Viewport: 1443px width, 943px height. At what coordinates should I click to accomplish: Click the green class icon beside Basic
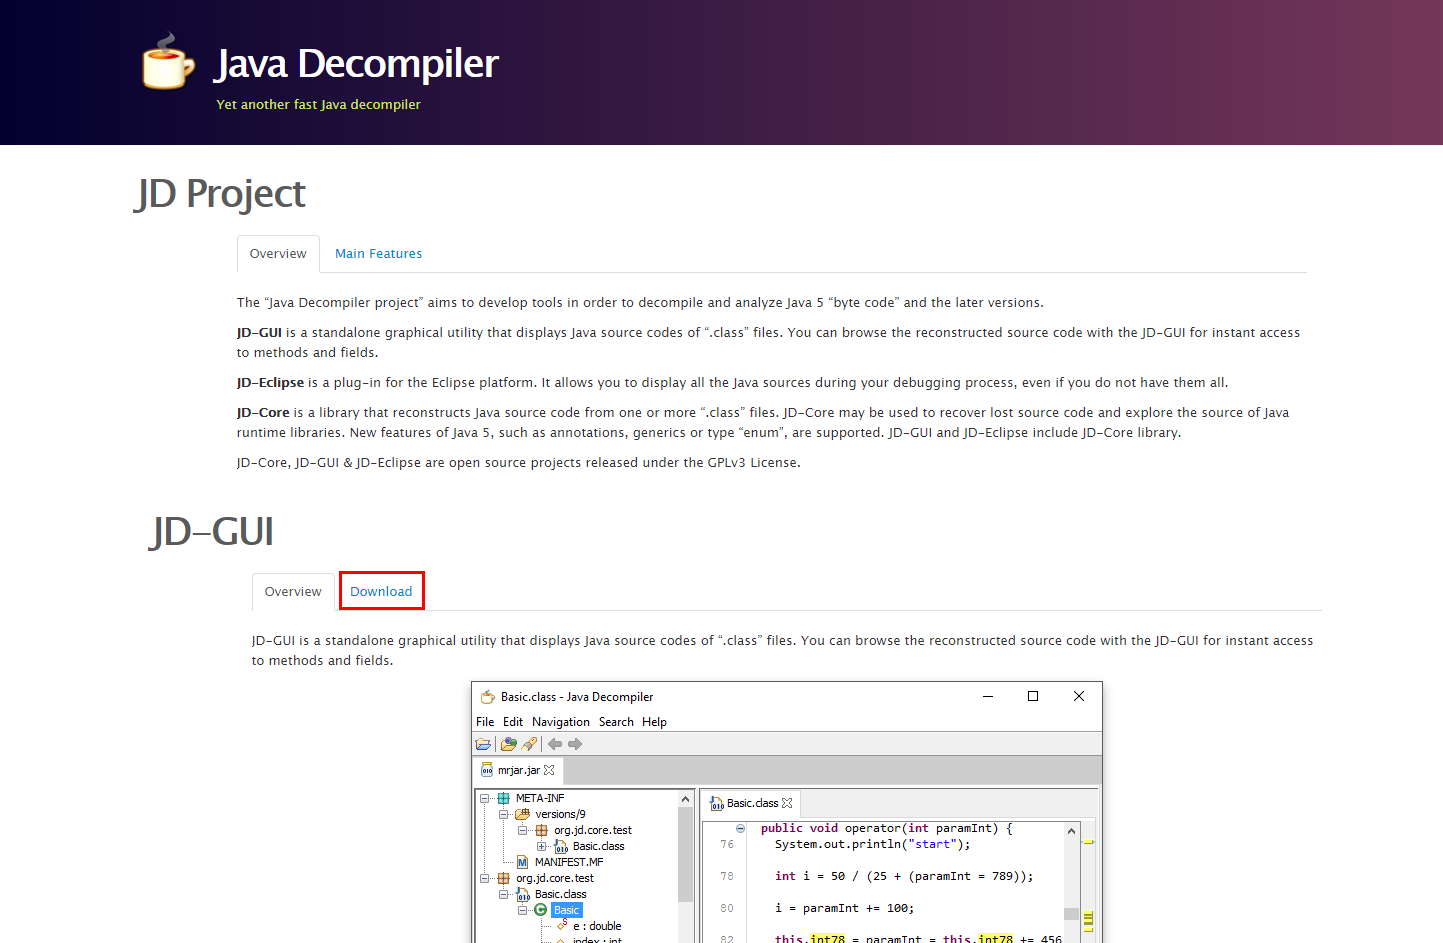[x=541, y=909]
